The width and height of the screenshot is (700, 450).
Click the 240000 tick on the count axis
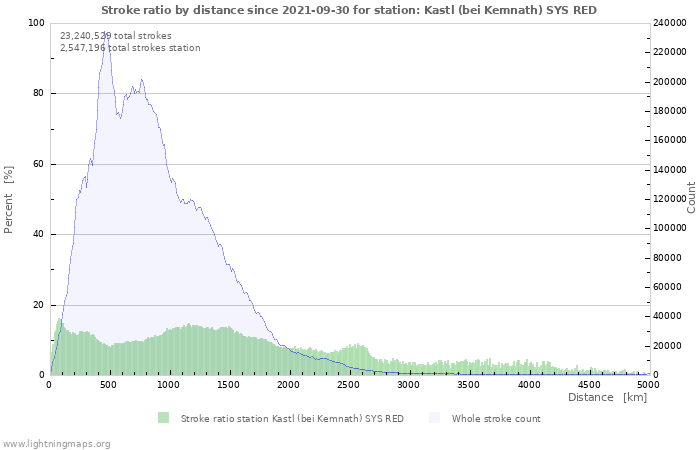(671, 23)
